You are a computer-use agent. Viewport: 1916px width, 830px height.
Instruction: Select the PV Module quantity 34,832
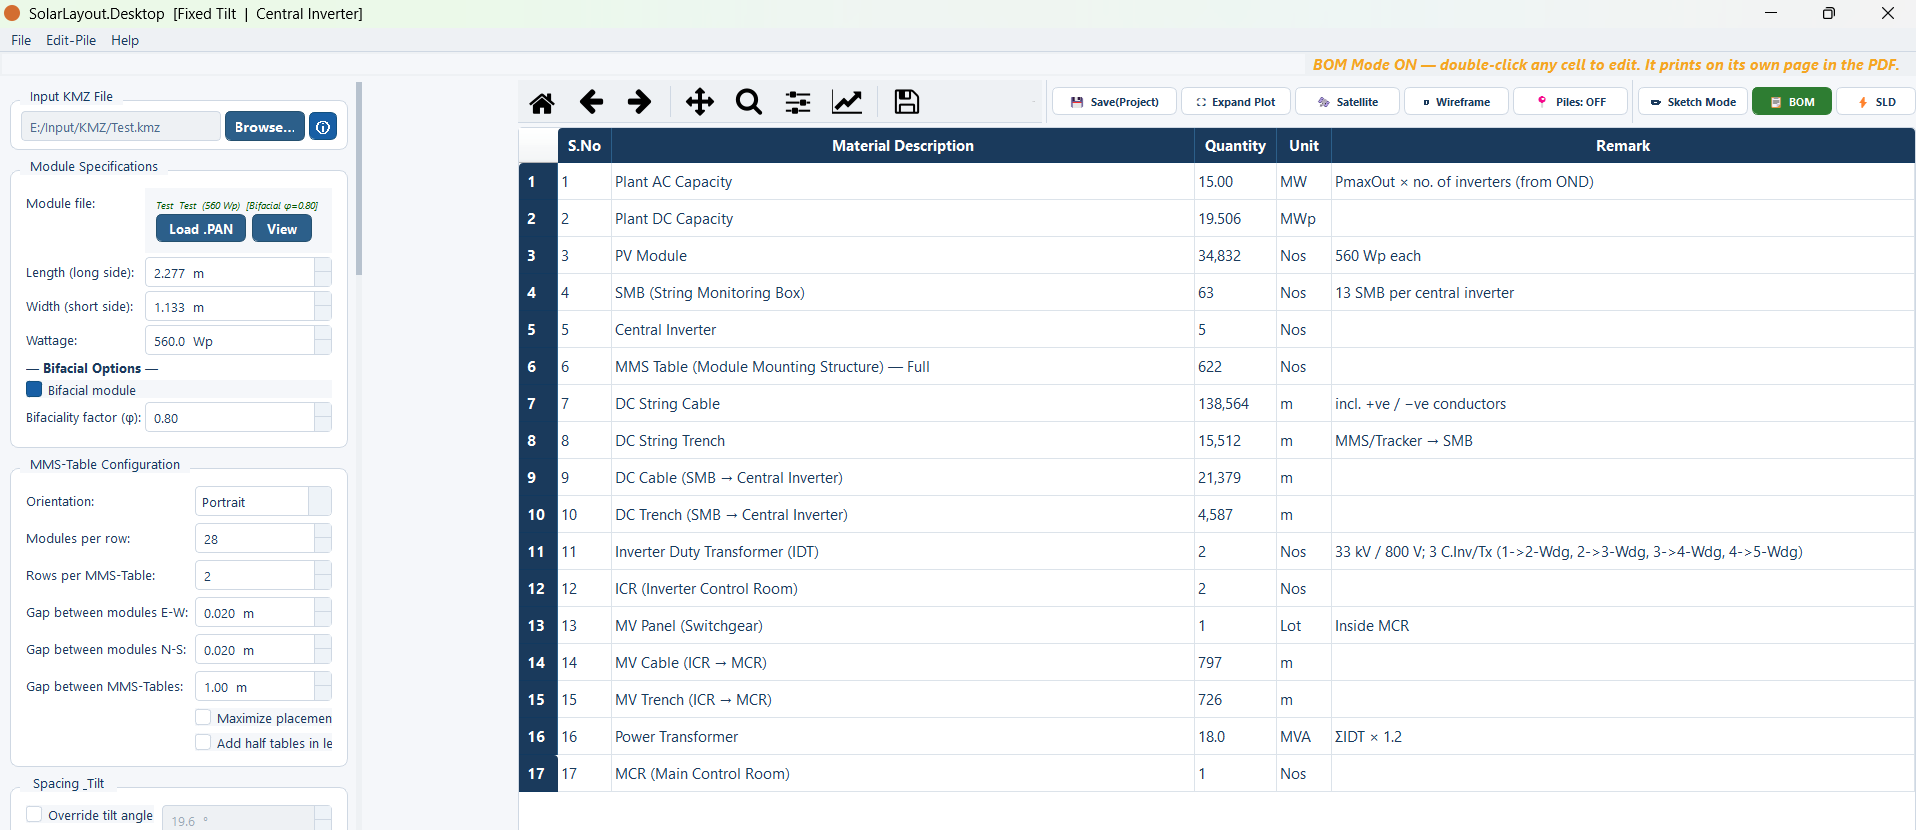click(x=1235, y=256)
